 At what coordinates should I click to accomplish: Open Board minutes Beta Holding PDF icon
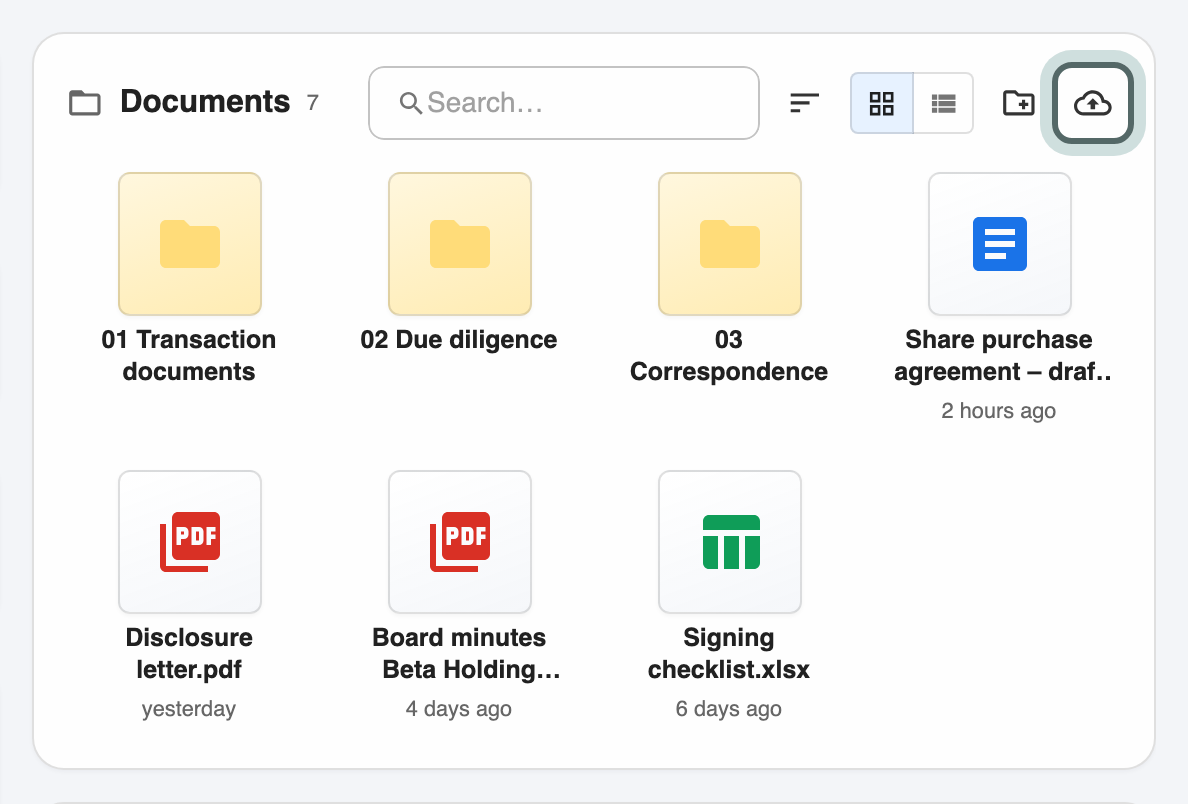pyautogui.click(x=460, y=542)
